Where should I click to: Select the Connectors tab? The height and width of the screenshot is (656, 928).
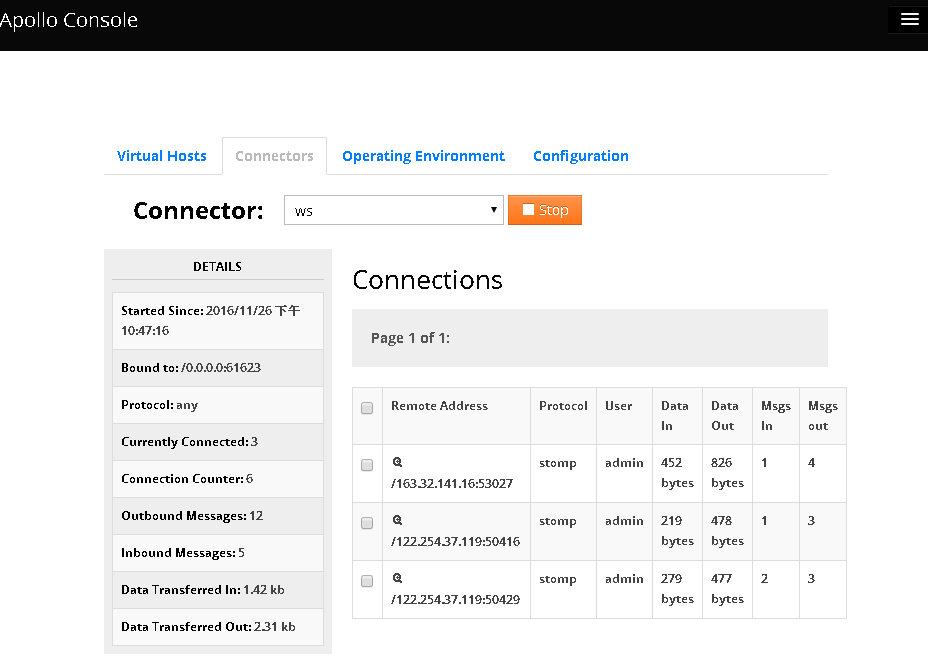coord(274,156)
